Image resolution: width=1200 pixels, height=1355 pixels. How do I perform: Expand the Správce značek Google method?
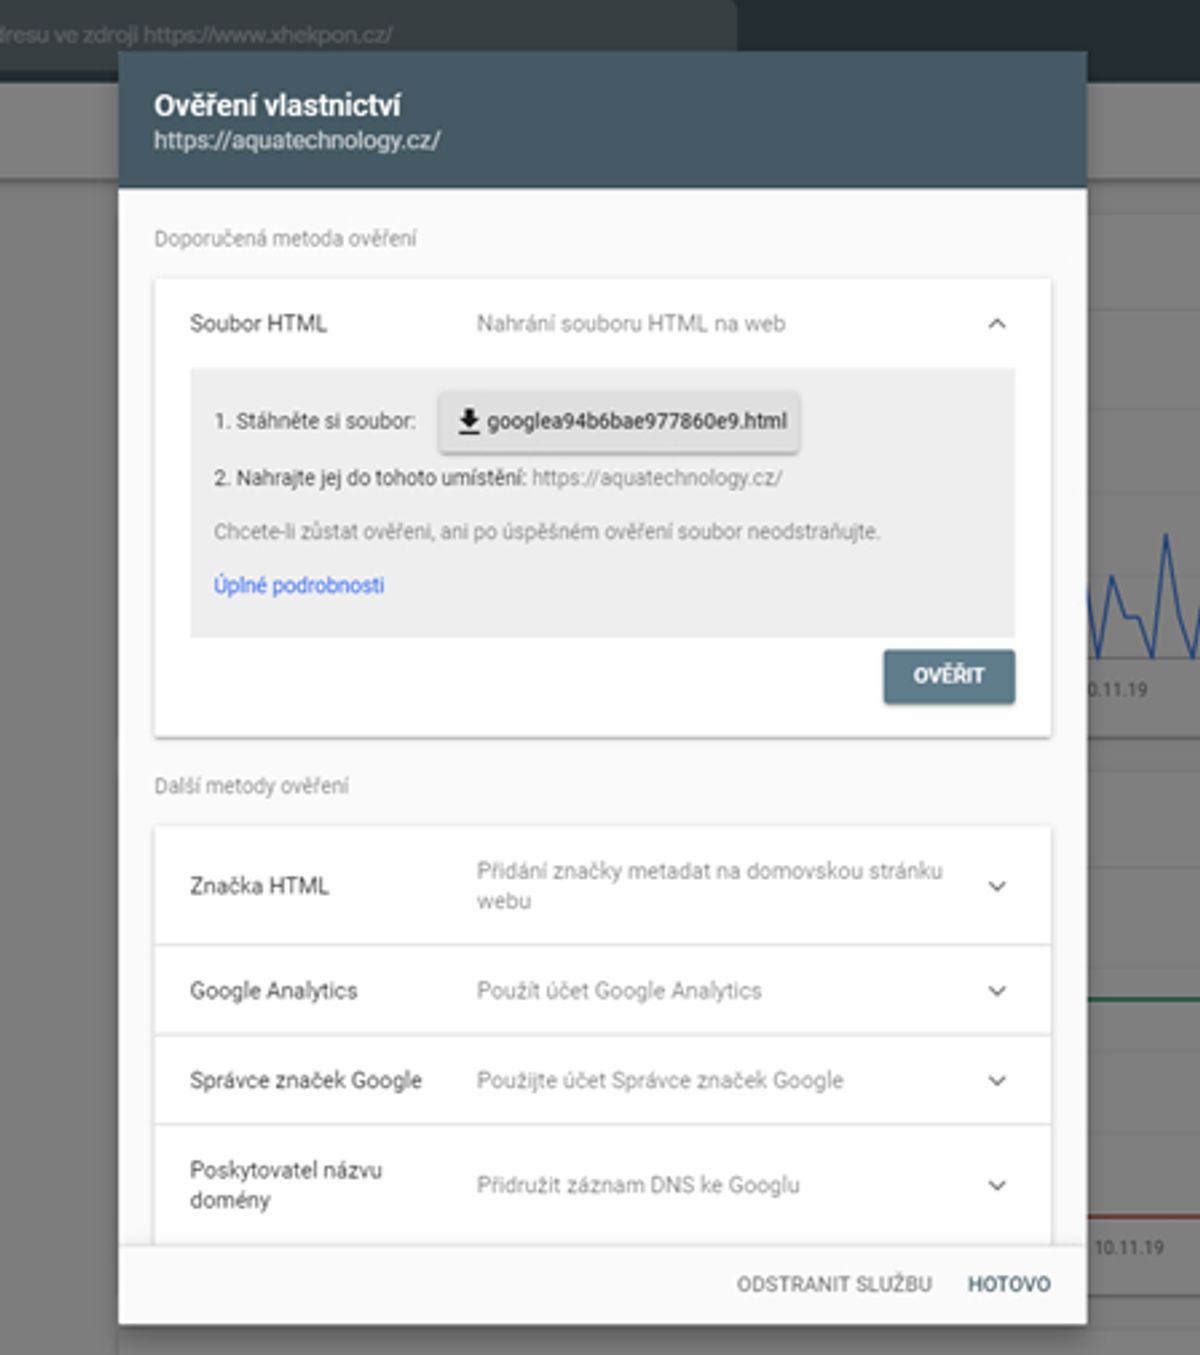tap(997, 1081)
